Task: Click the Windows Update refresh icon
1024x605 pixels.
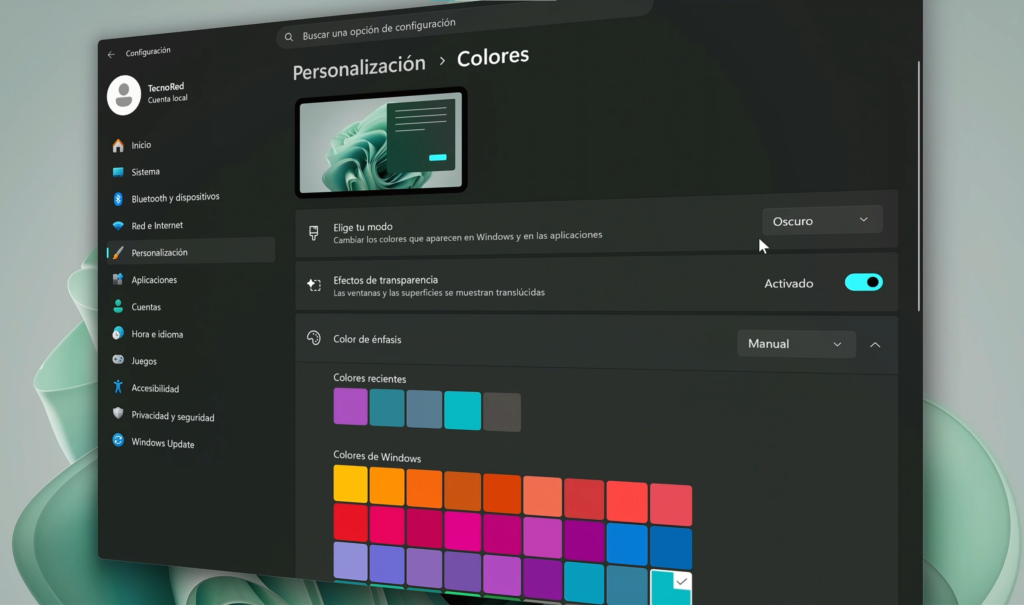Action: (118, 440)
